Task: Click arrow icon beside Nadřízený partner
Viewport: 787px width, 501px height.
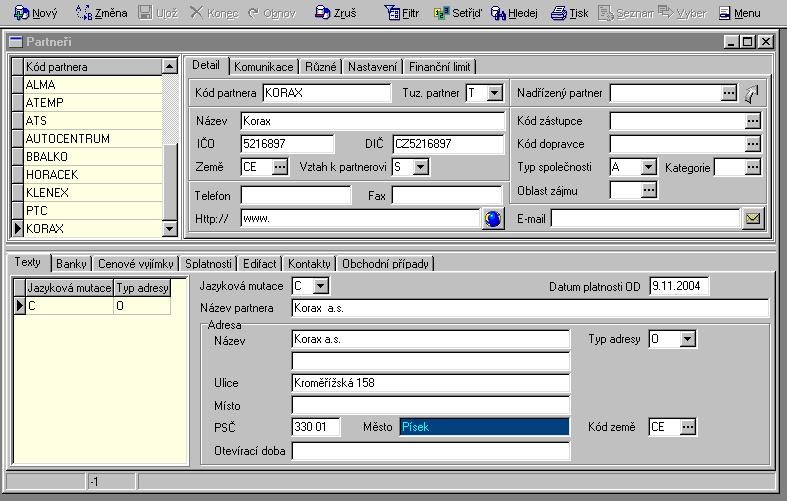Action: (752, 93)
